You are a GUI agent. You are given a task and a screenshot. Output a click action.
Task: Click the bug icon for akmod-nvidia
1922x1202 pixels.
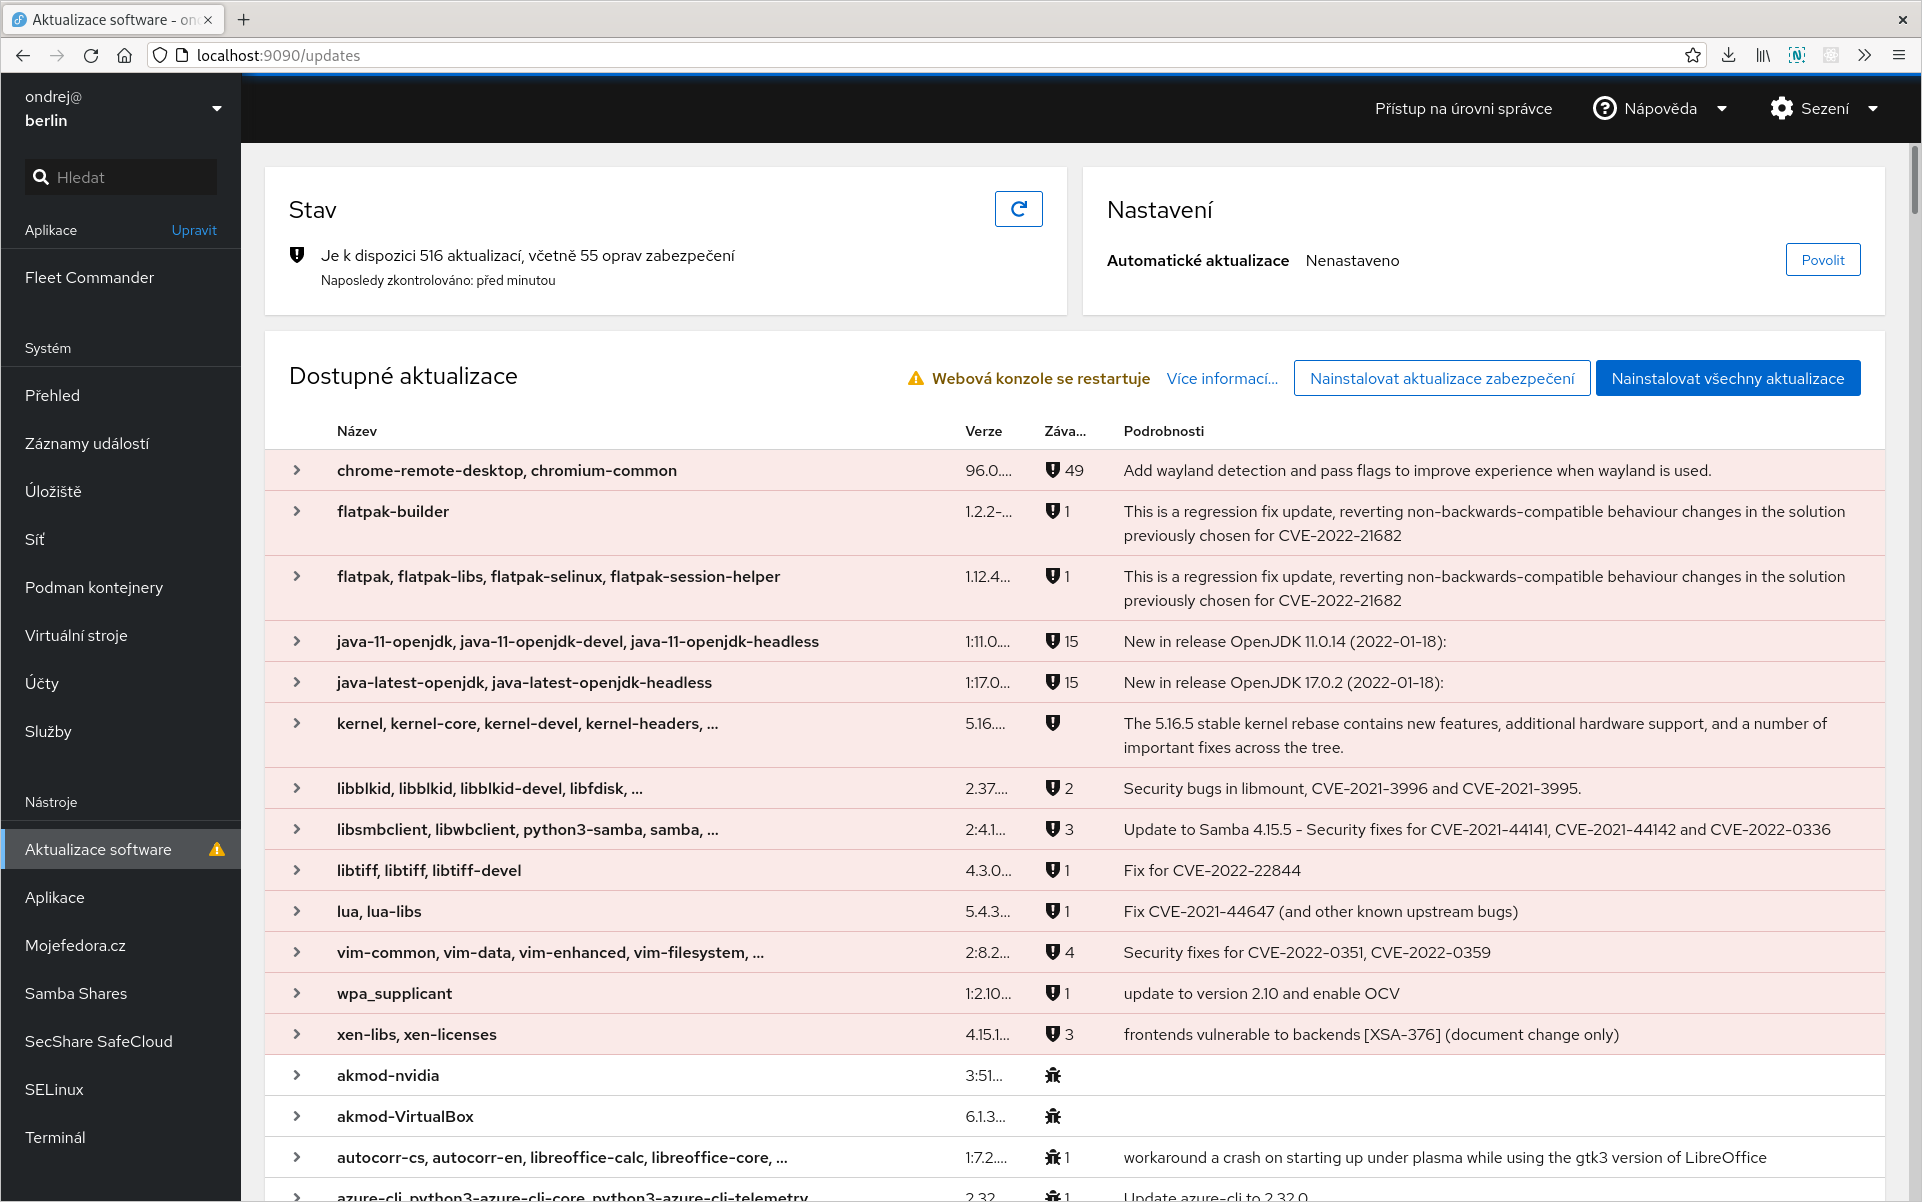coord(1052,1076)
